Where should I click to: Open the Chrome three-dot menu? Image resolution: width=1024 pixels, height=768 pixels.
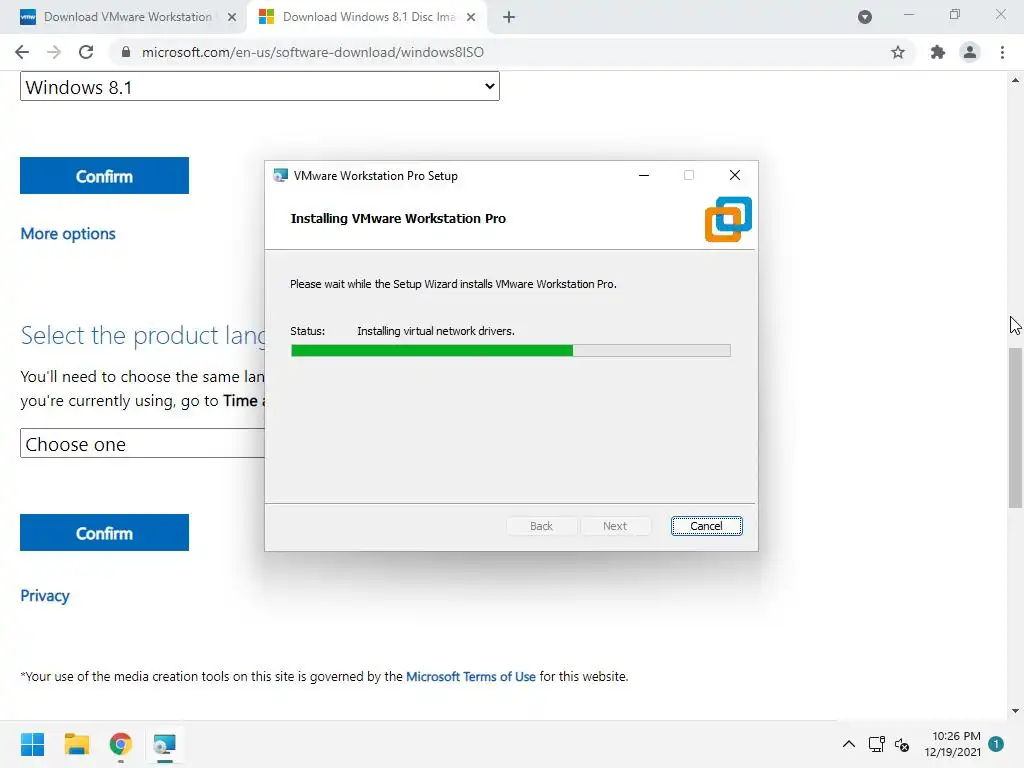[x=1002, y=52]
